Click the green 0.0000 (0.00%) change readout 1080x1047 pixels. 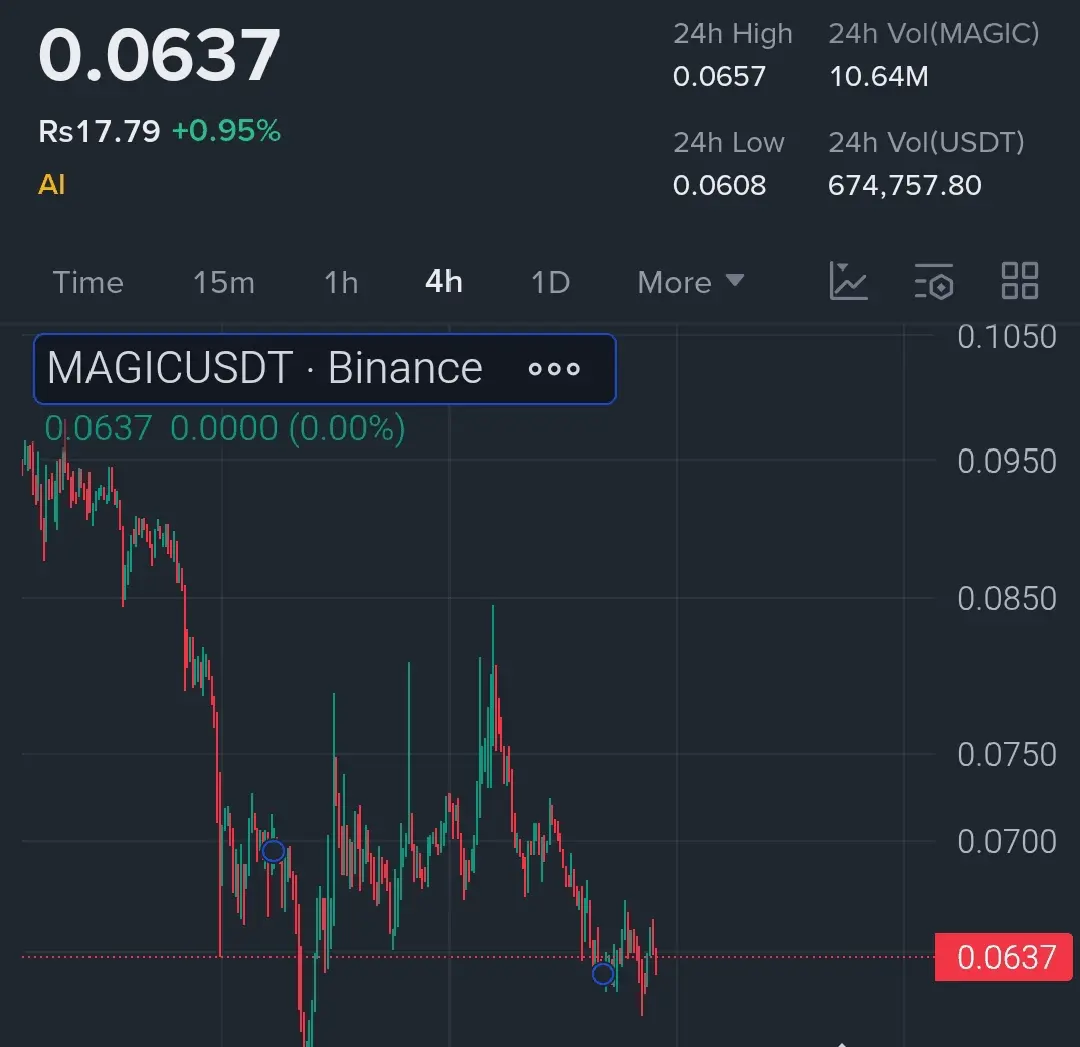point(287,428)
